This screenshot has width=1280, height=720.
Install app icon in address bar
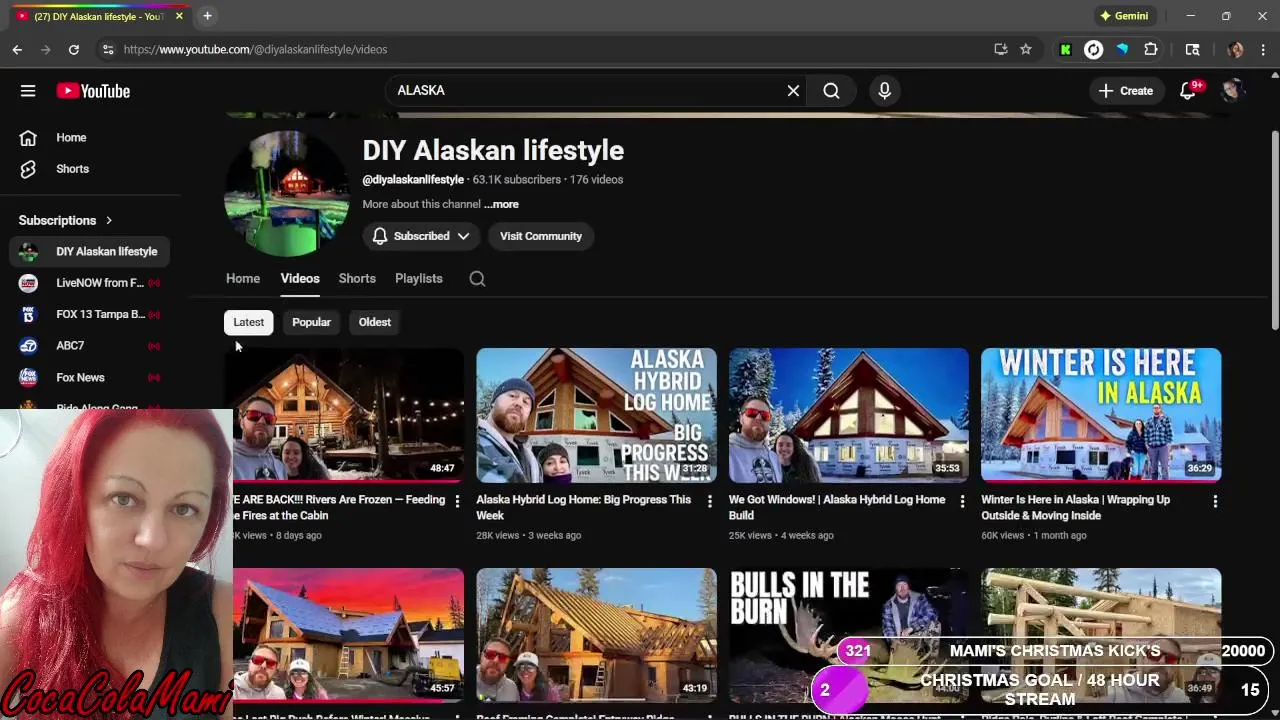coord(1001,49)
